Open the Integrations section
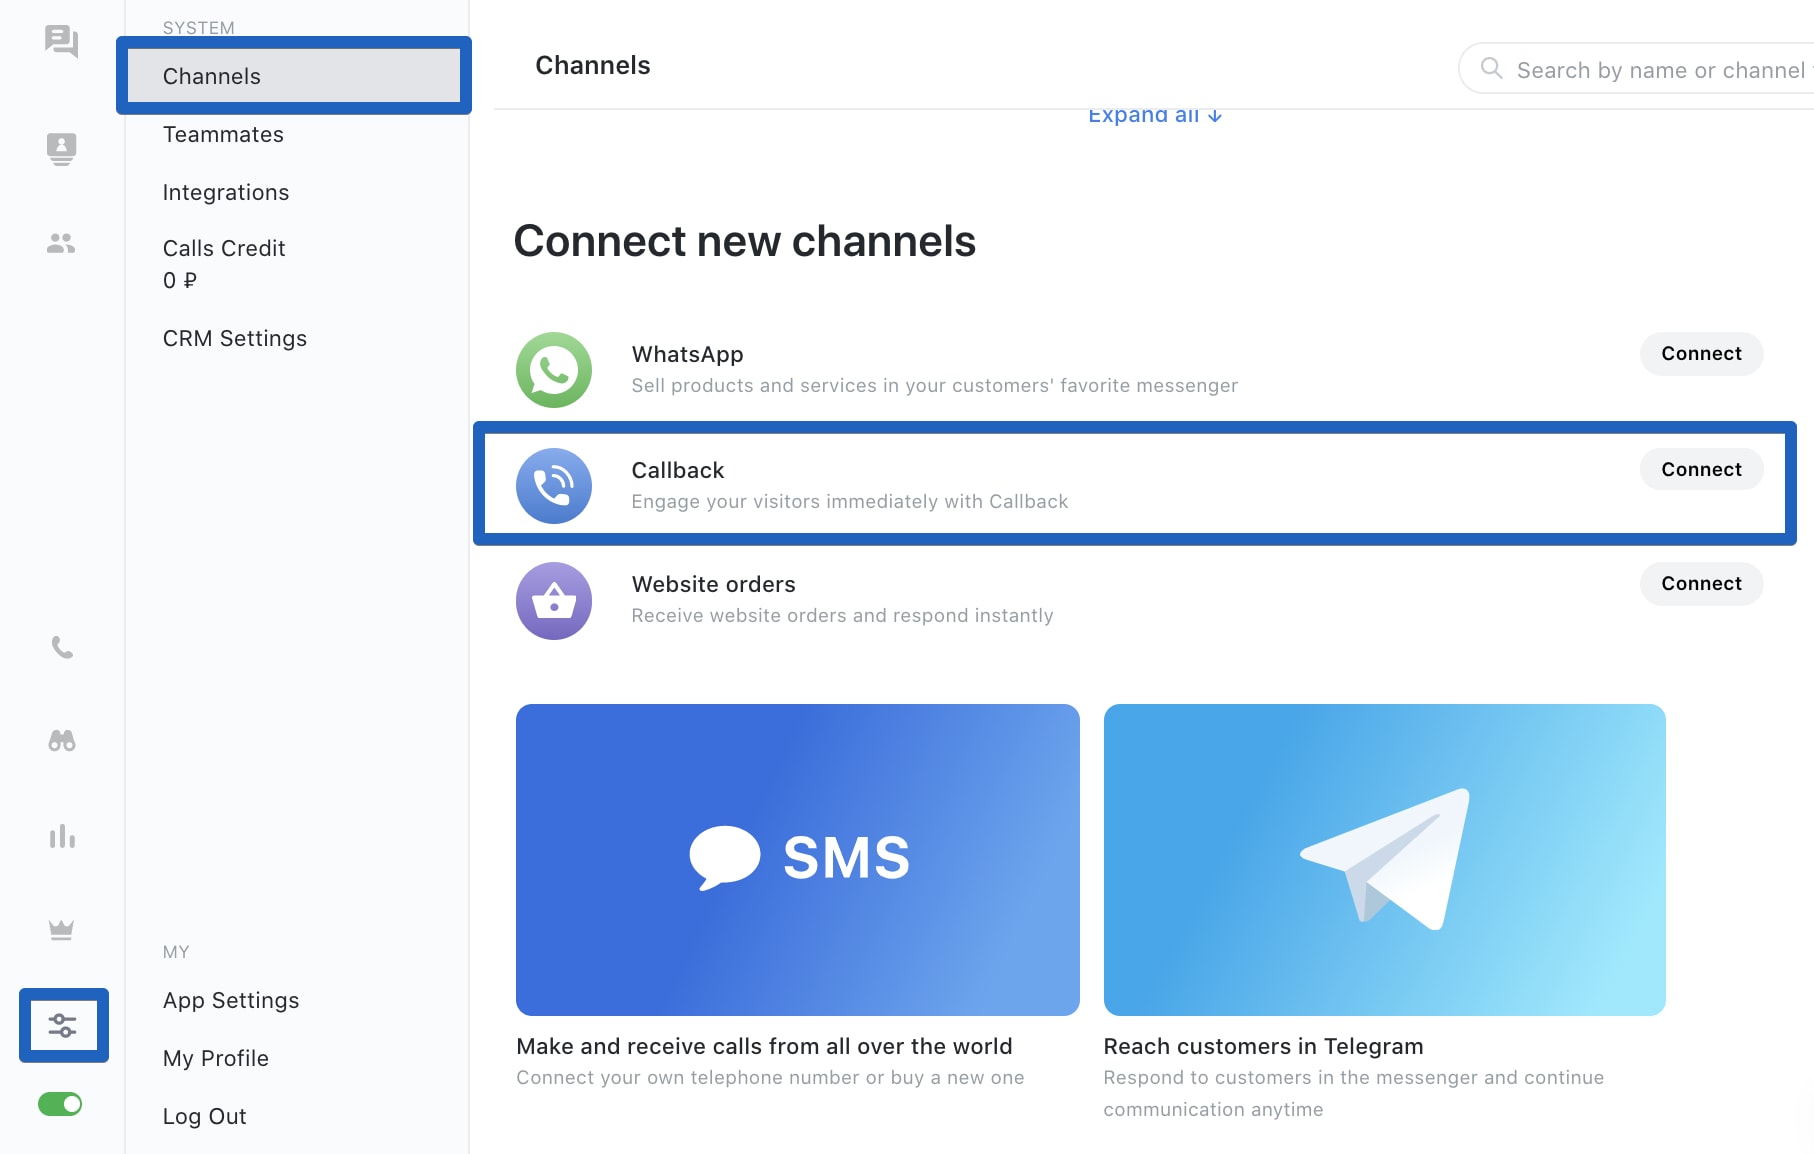 click(x=226, y=192)
